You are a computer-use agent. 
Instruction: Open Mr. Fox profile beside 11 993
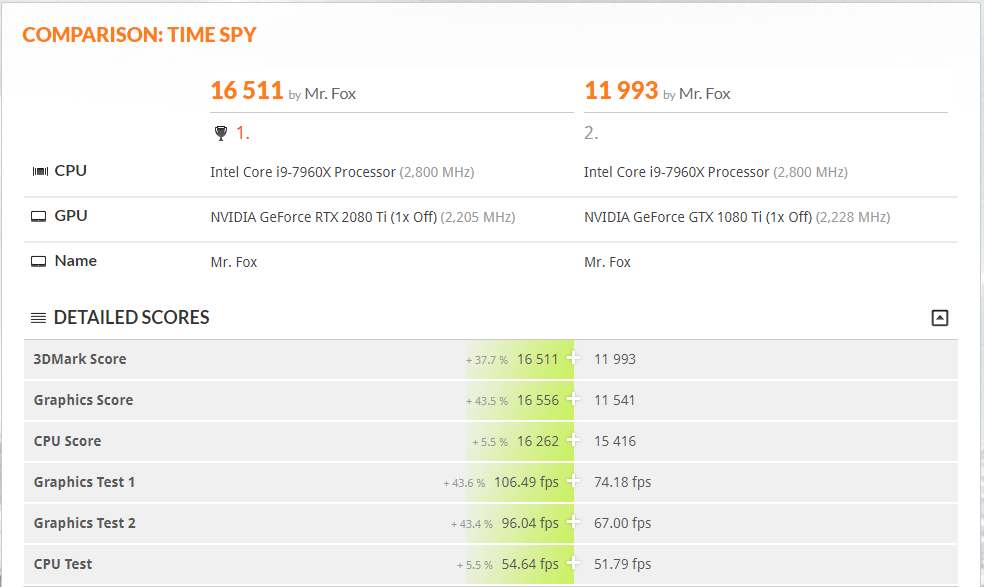pos(705,94)
